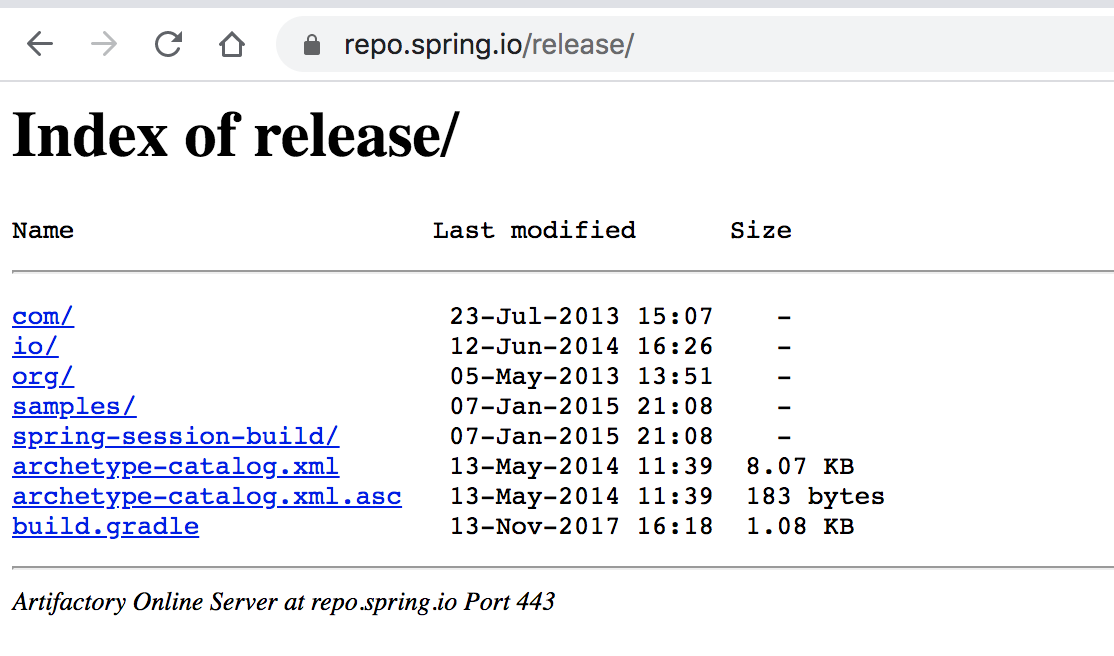Click the date '12-Jun-2014 16:26'
This screenshot has width=1114, height=656.
(x=581, y=346)
